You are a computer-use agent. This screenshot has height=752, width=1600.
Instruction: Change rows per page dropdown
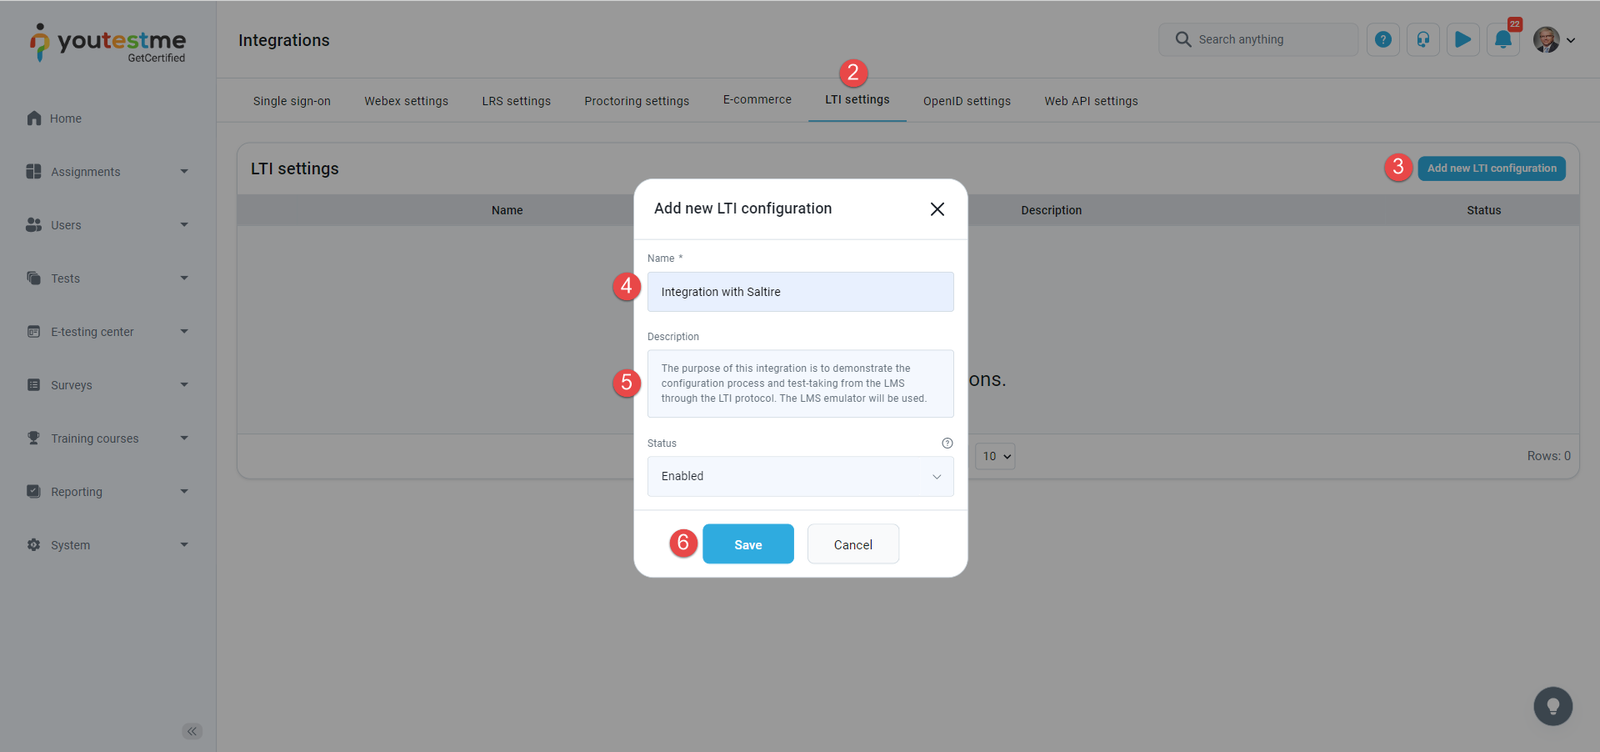(x=996, y=456)
